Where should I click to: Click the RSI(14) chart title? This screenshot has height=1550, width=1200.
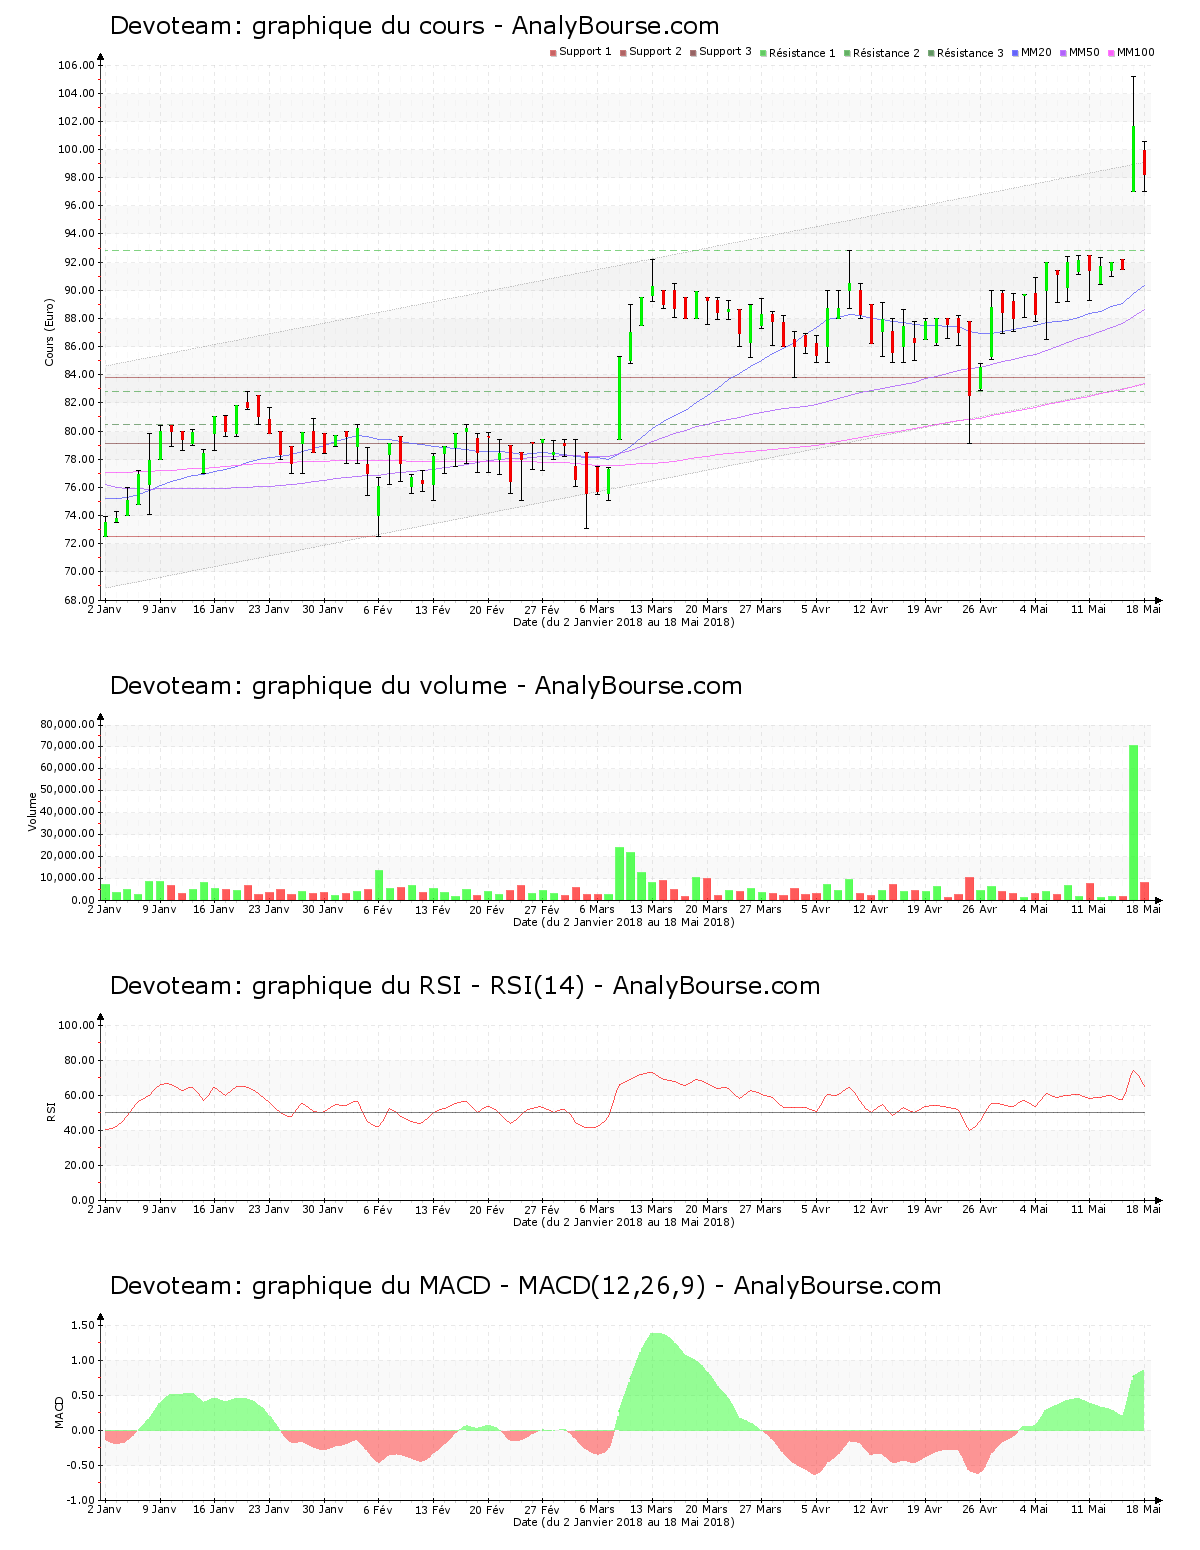pos(465,986)
